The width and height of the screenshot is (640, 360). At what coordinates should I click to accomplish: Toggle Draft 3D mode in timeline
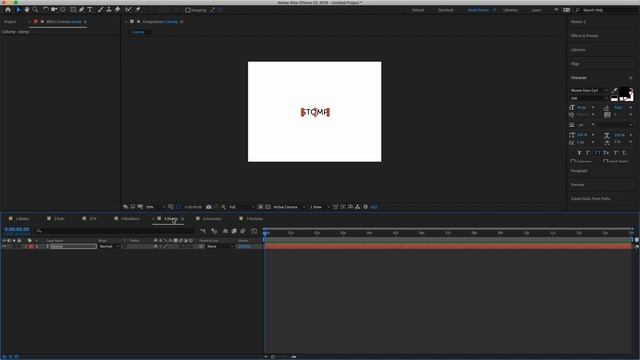214,231
